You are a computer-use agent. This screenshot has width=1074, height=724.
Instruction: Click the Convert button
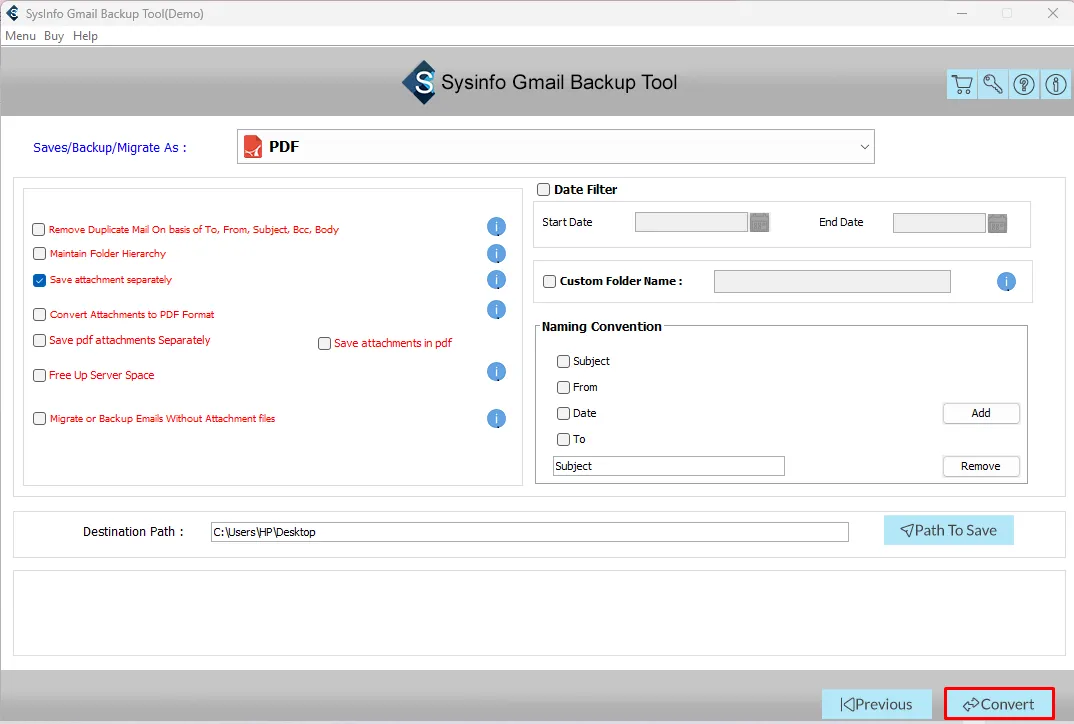tap(998, 704)
